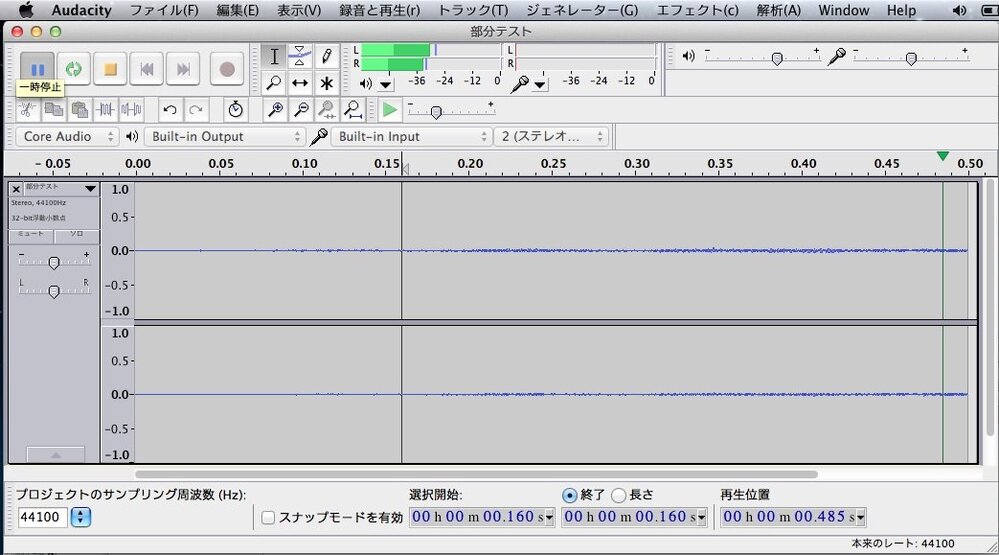Select the Draw pencil tool

(326, 56)
